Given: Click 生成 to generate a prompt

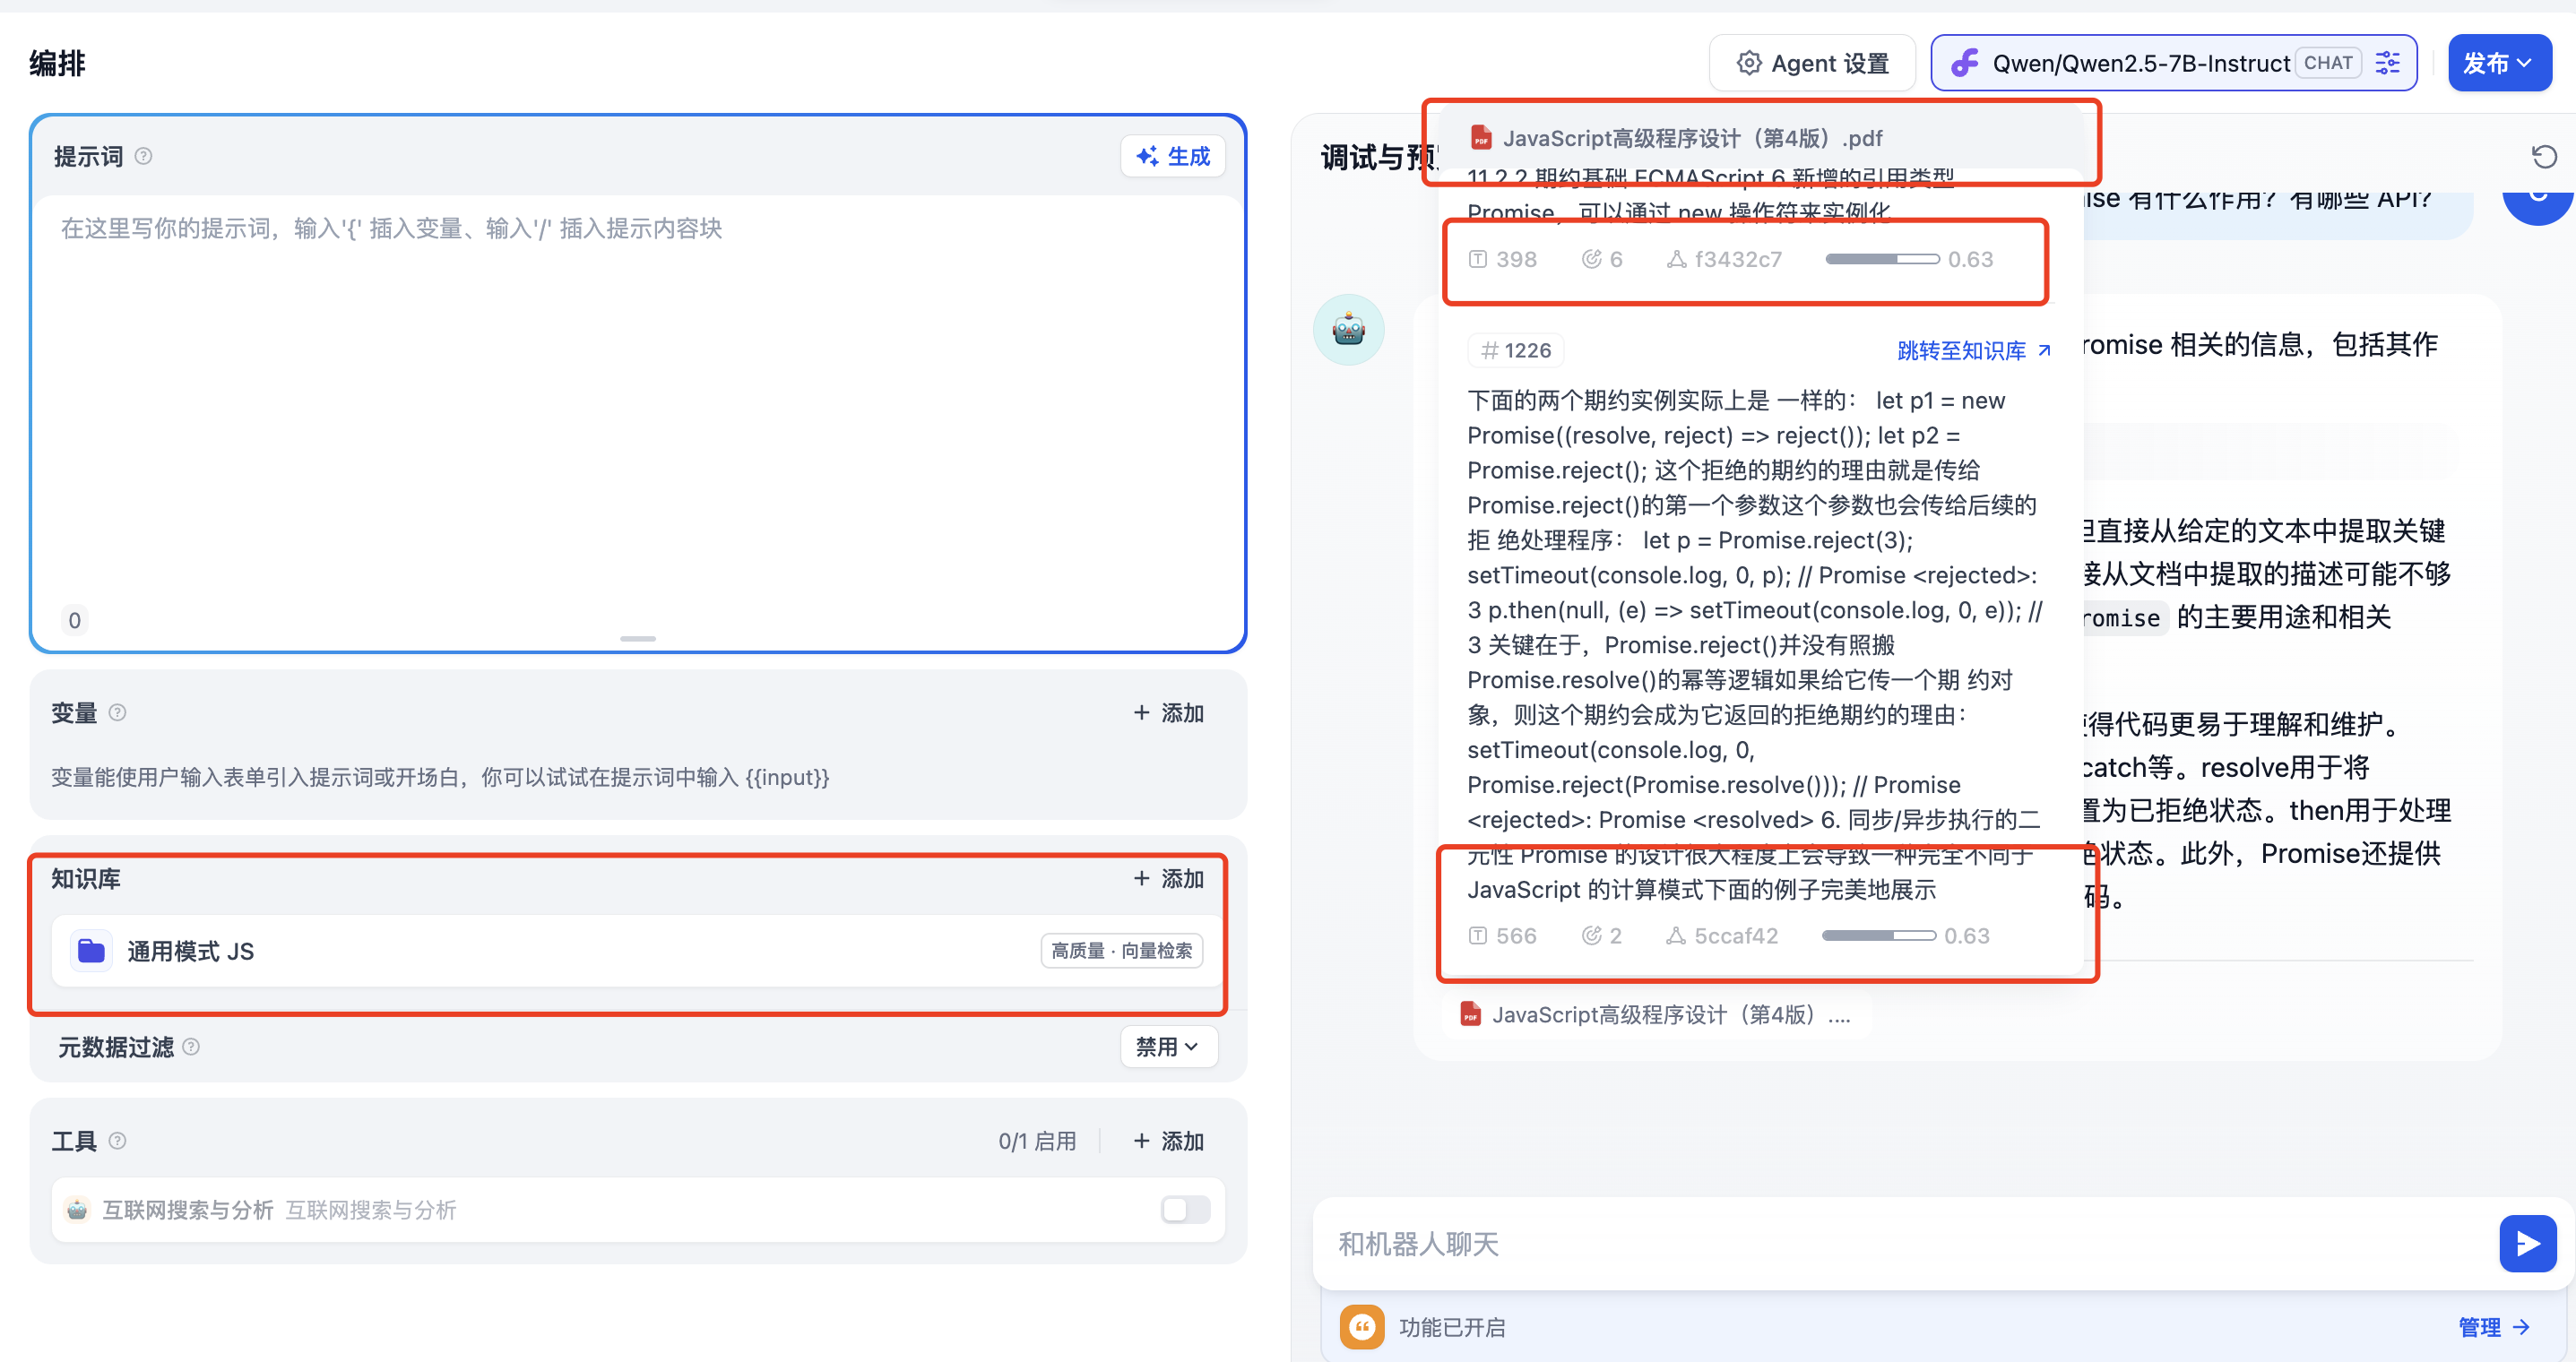Looking at the screenshot, I should 1173,156.
